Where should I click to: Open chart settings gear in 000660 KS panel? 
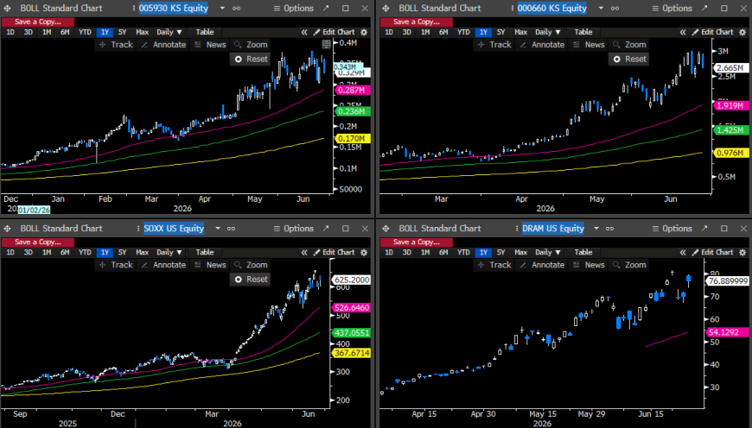743,32
